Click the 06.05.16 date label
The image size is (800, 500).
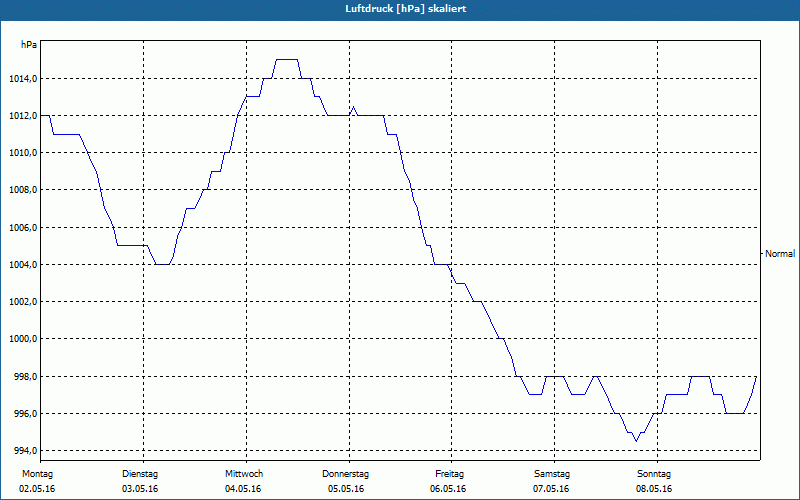(448, 489)
